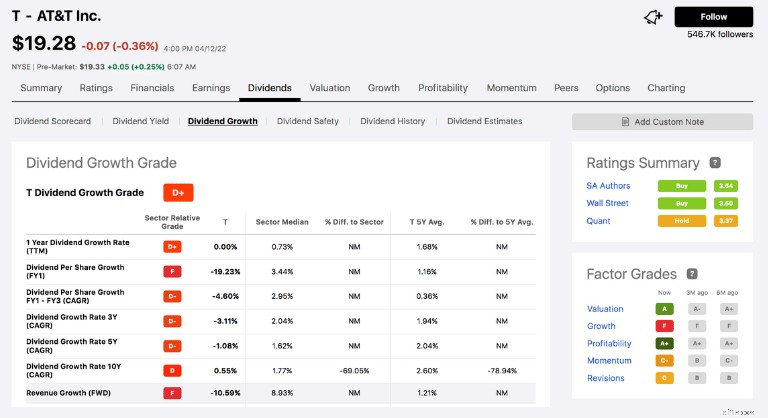Click grade badge for Dividend Growth Rate 10Y
768x418 pixels.
tap(172, 370)
